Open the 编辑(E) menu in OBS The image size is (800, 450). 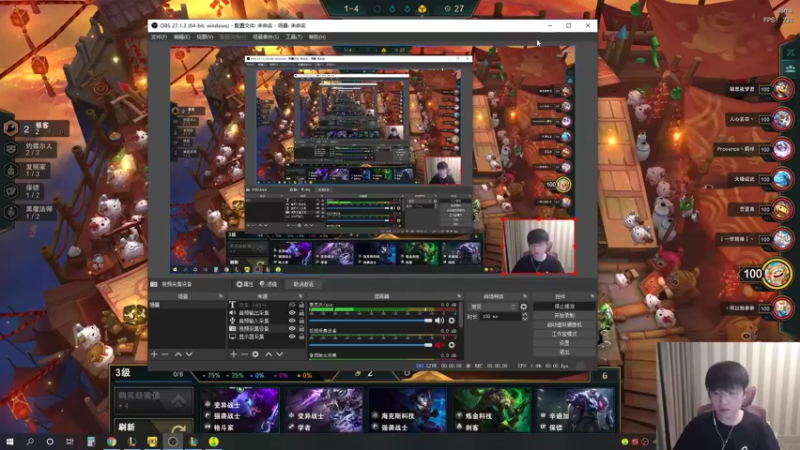coord(182,37)
